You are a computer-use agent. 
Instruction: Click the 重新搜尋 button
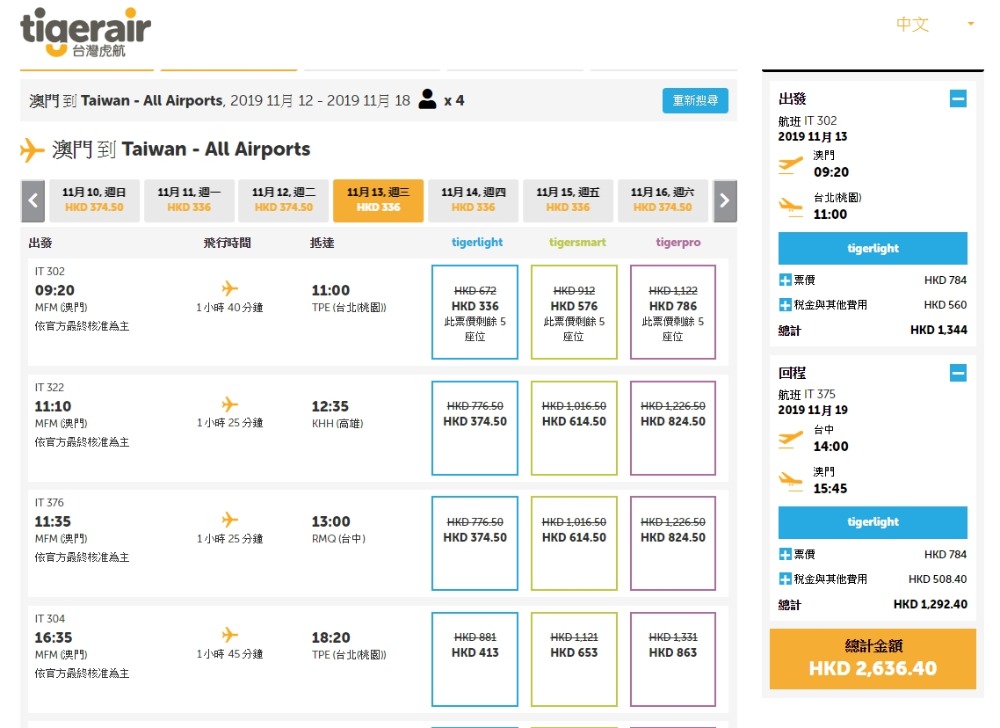[695, 101]
